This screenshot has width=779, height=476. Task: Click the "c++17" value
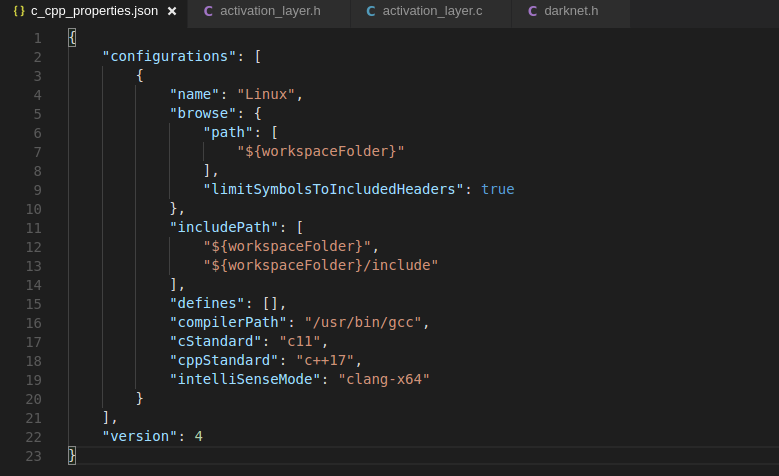pos(325,360)
